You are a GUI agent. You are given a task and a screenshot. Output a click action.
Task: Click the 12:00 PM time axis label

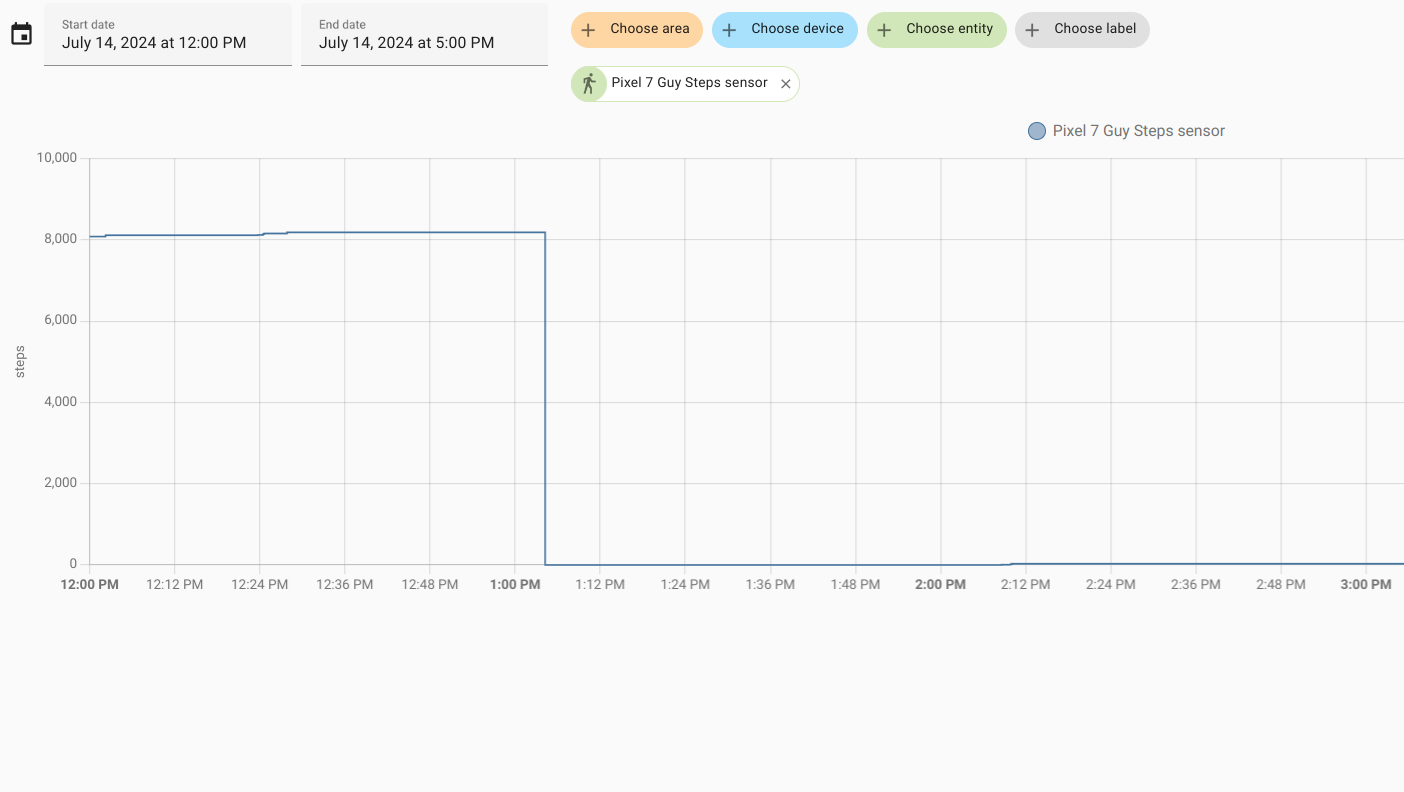pos(90,584)
